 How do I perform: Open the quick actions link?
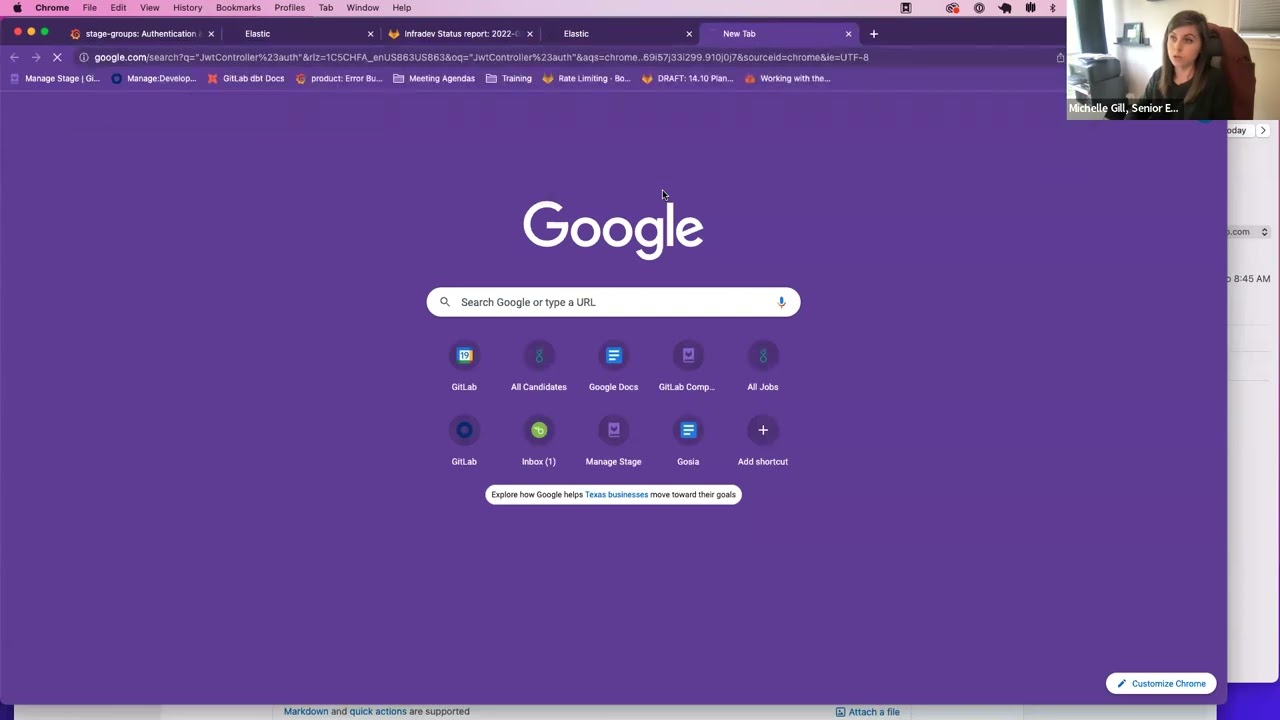pos(378,712)
